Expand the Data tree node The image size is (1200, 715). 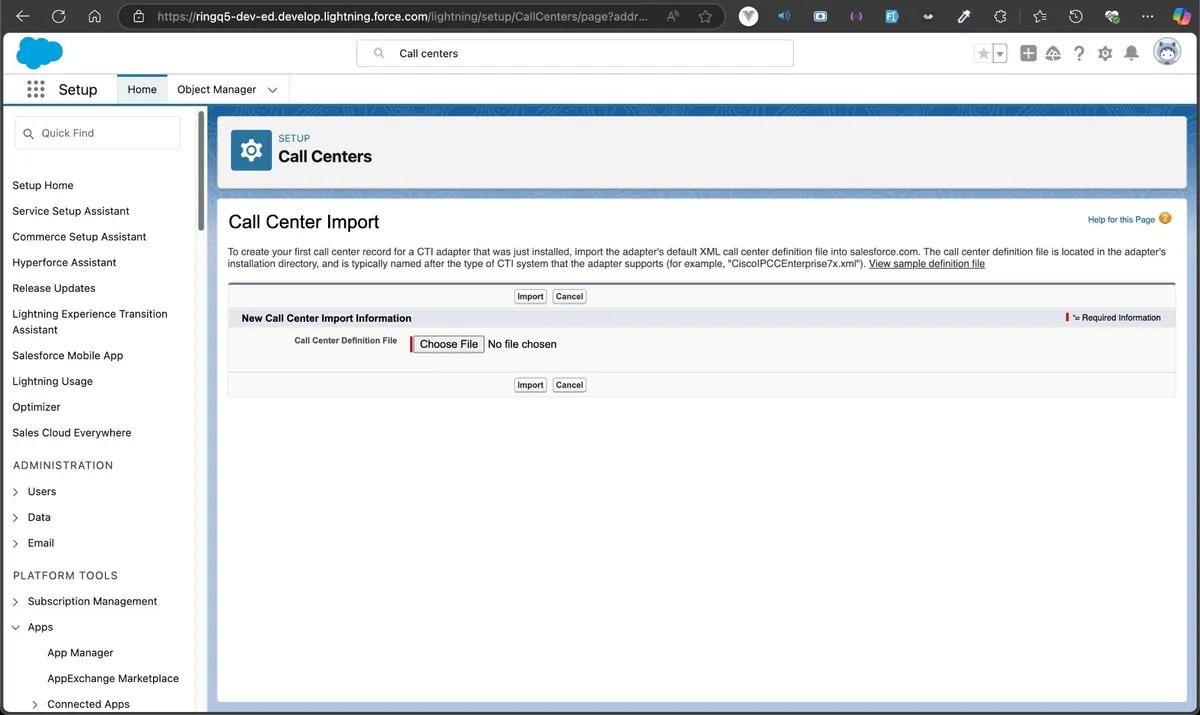tap(16, 518)
